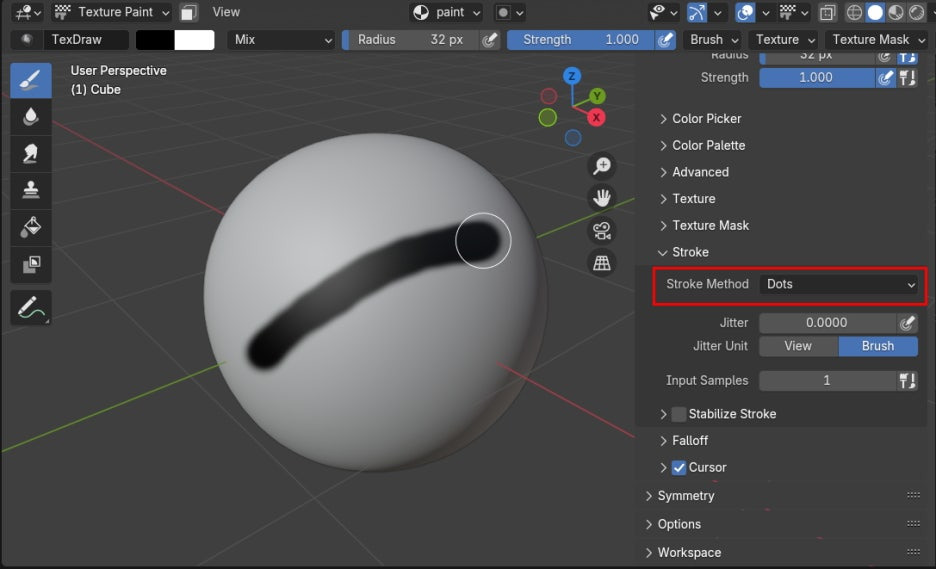
Task: Click the header Strength slider
Action: pyautogui.click(x=581, y=39)
